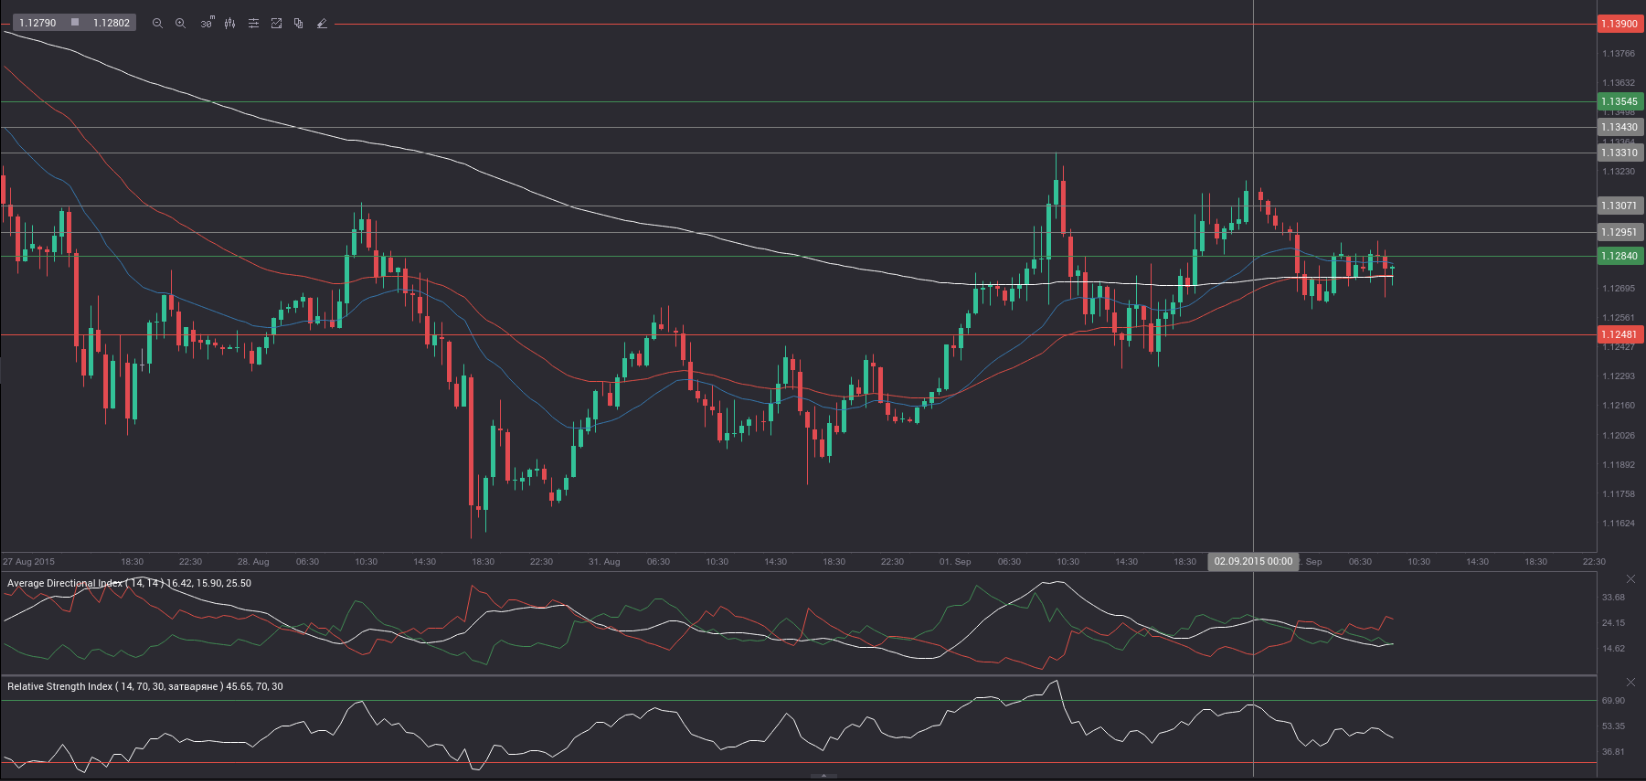Open the candlestick chart type menu
The image size is (1646, 781).
[x=230, y=23]
